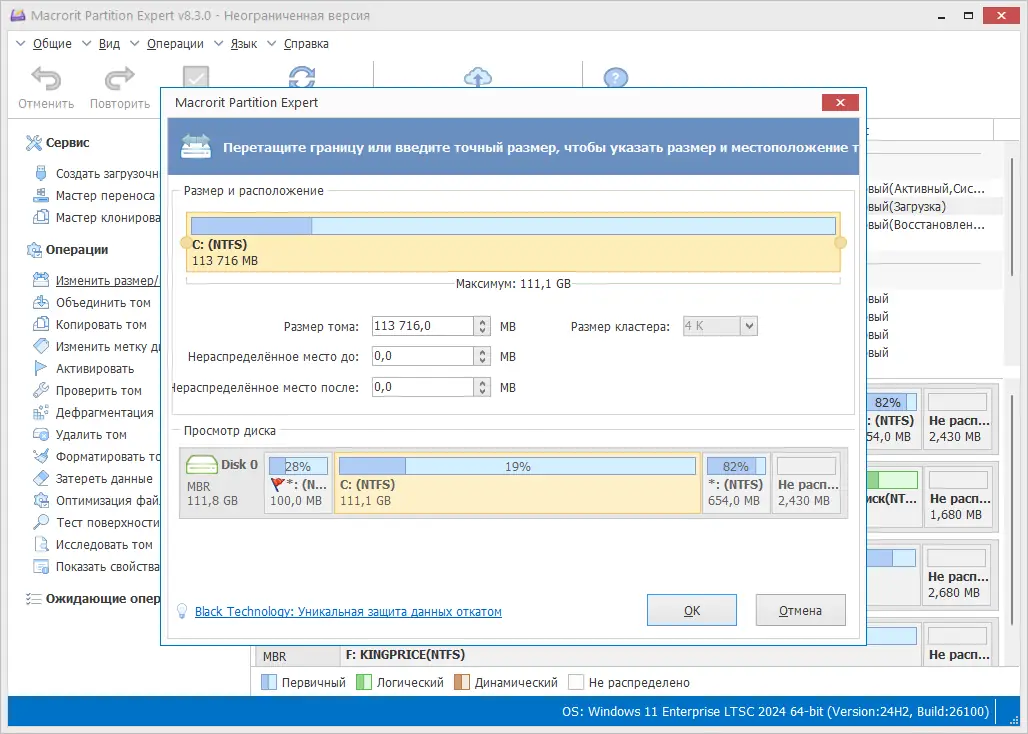Click the 1,680 MB unallocated block in main window
Viewport: 1028px width, 734px height.
959,498
